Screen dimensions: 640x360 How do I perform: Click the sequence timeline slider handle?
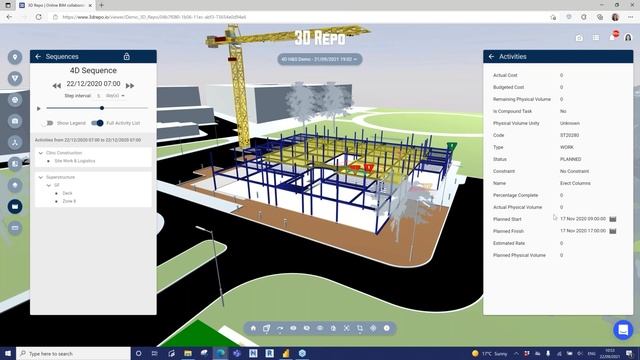pyautogui.click(x=102, y=108)
